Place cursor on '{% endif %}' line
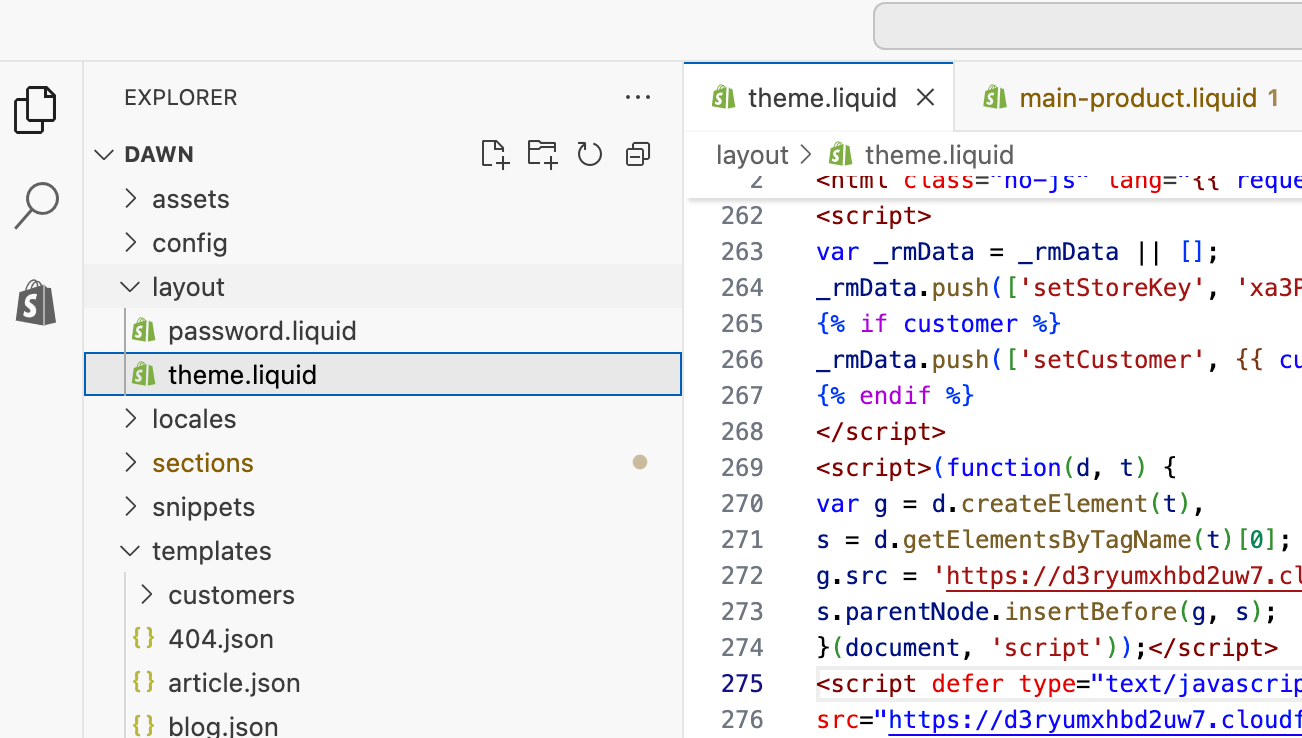The height and width of the screenshot is (738, 1302). pos(895,395)
